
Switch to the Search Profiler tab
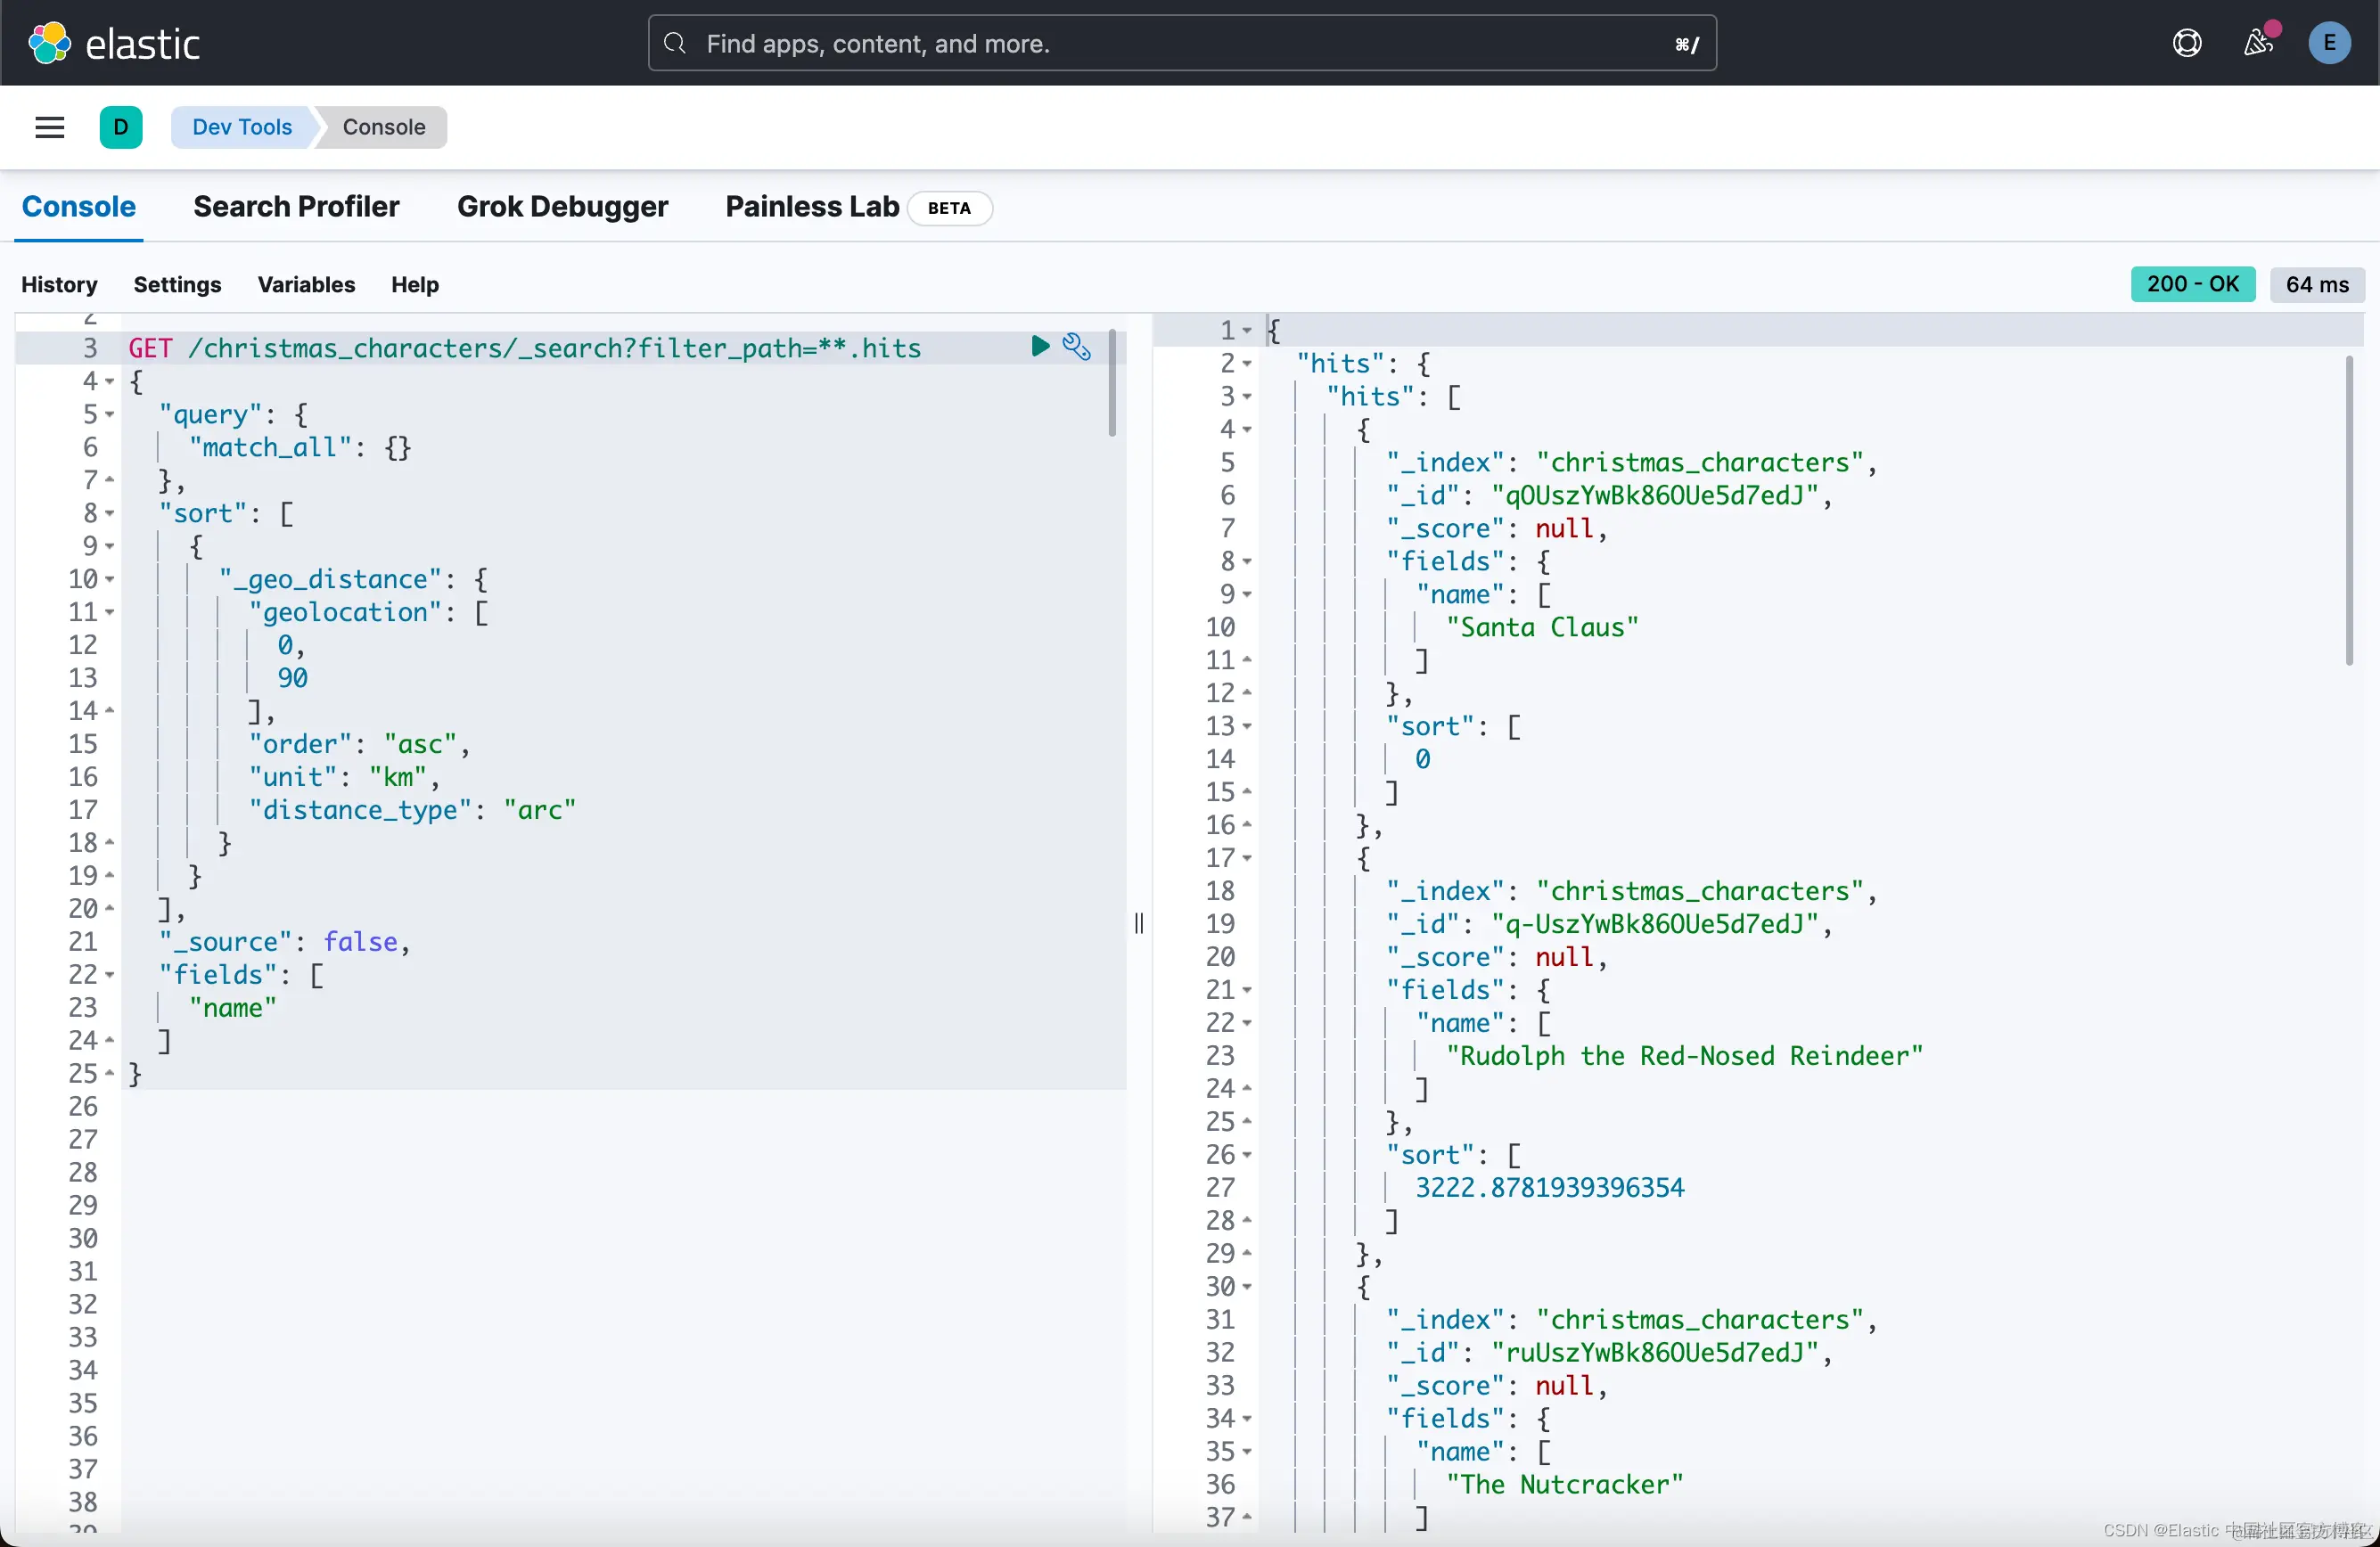296,206
